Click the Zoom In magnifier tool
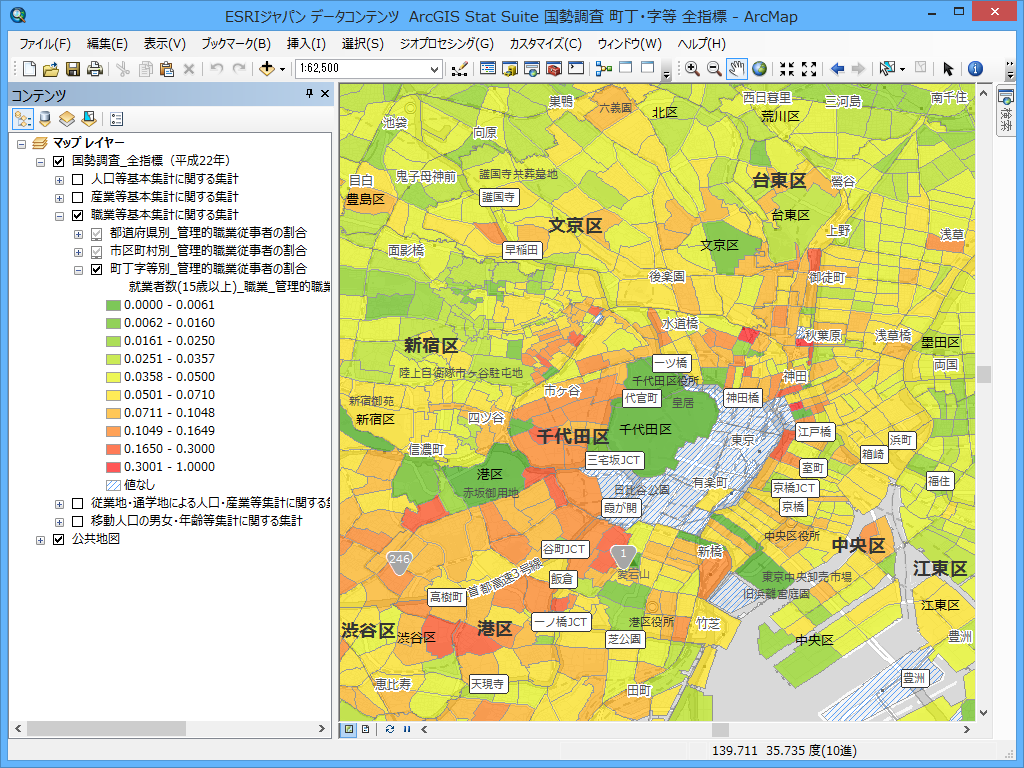 [x=692, y=69]
